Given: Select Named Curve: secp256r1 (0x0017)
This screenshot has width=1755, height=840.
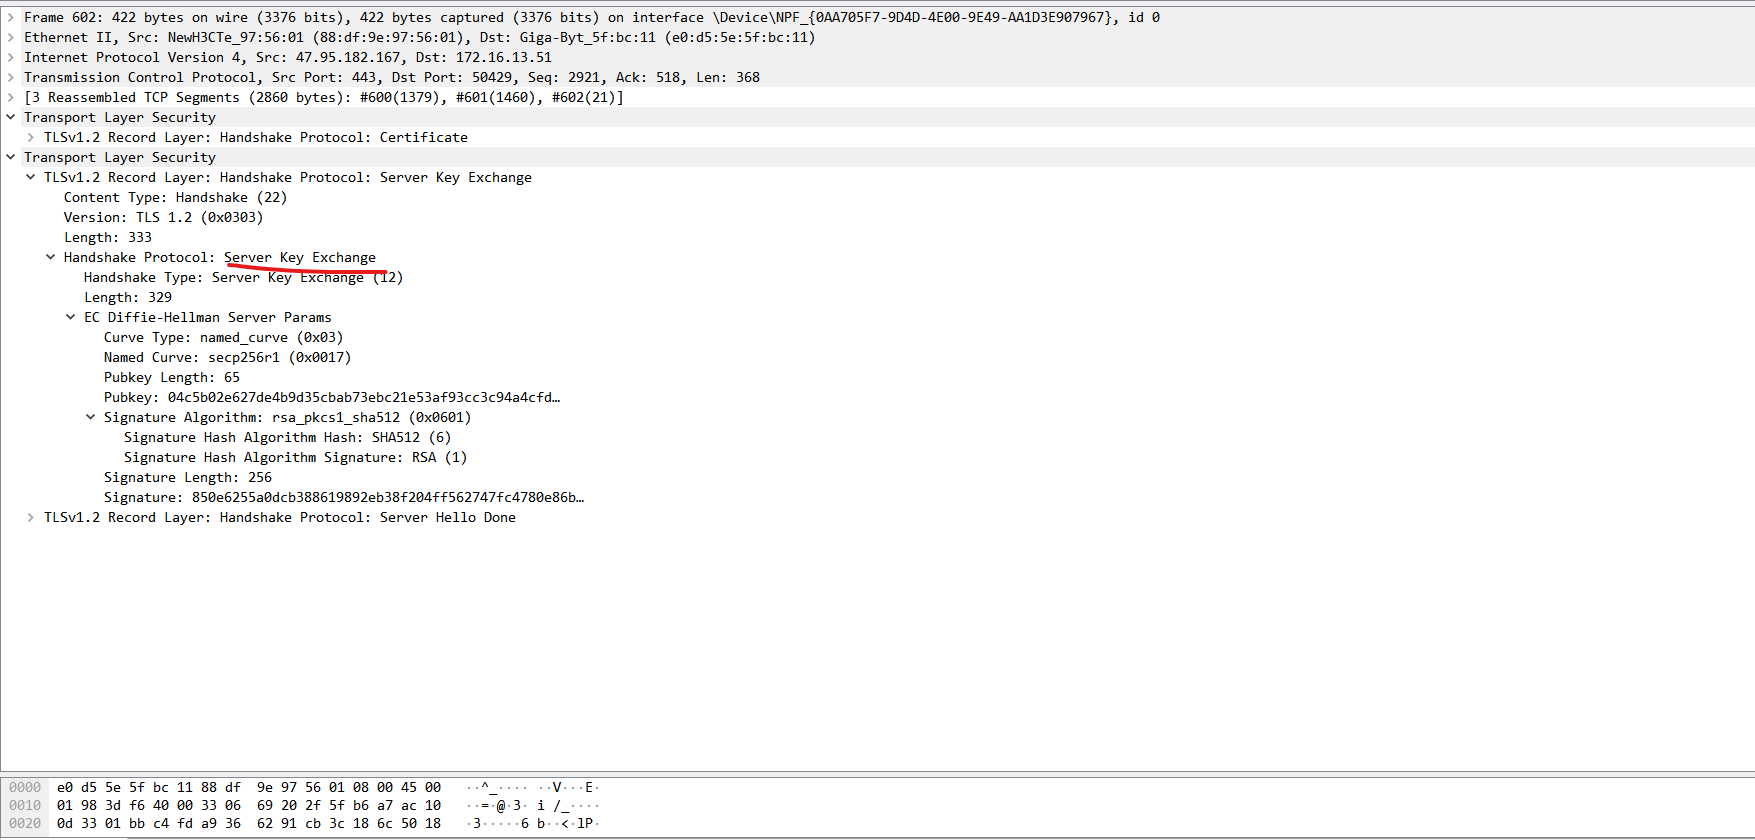Looking at the screenshot, I should tap(227, 357).
